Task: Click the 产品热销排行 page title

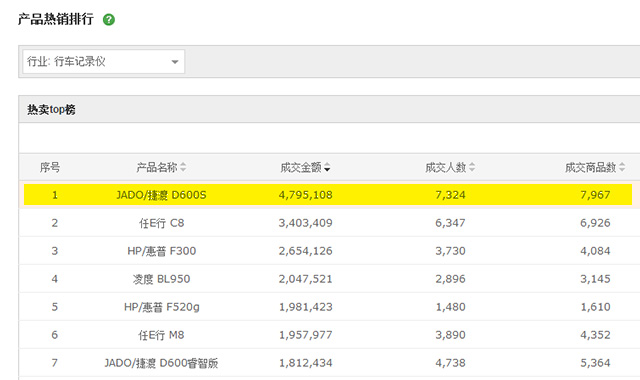Action: pos(56,19)
